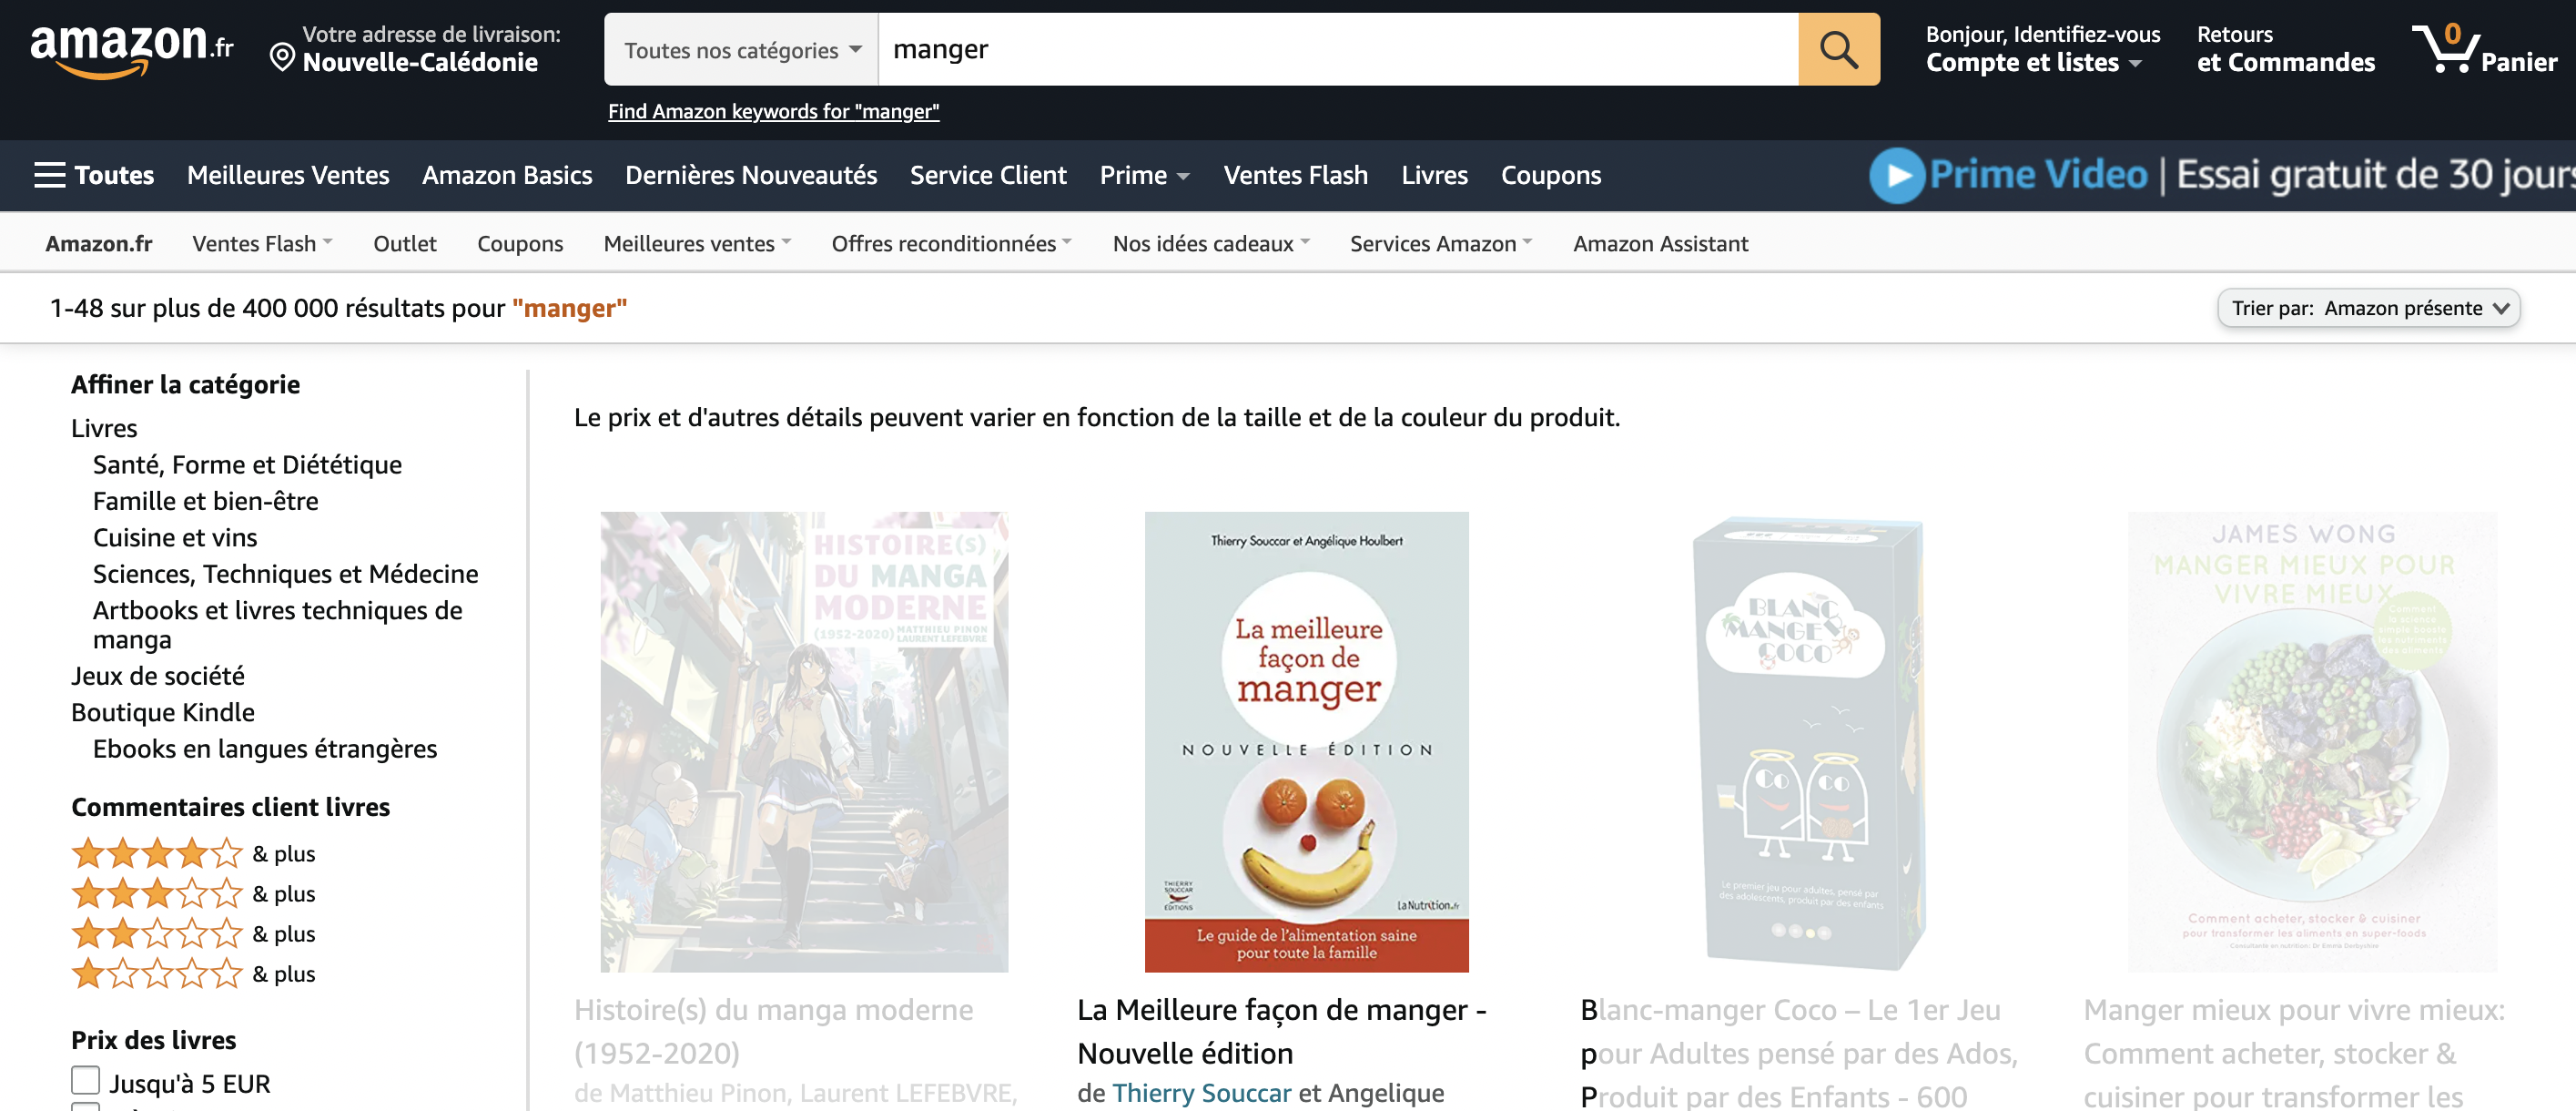
Task: Open La Meilleure façon de manger title
Action: point(1281,1031)
